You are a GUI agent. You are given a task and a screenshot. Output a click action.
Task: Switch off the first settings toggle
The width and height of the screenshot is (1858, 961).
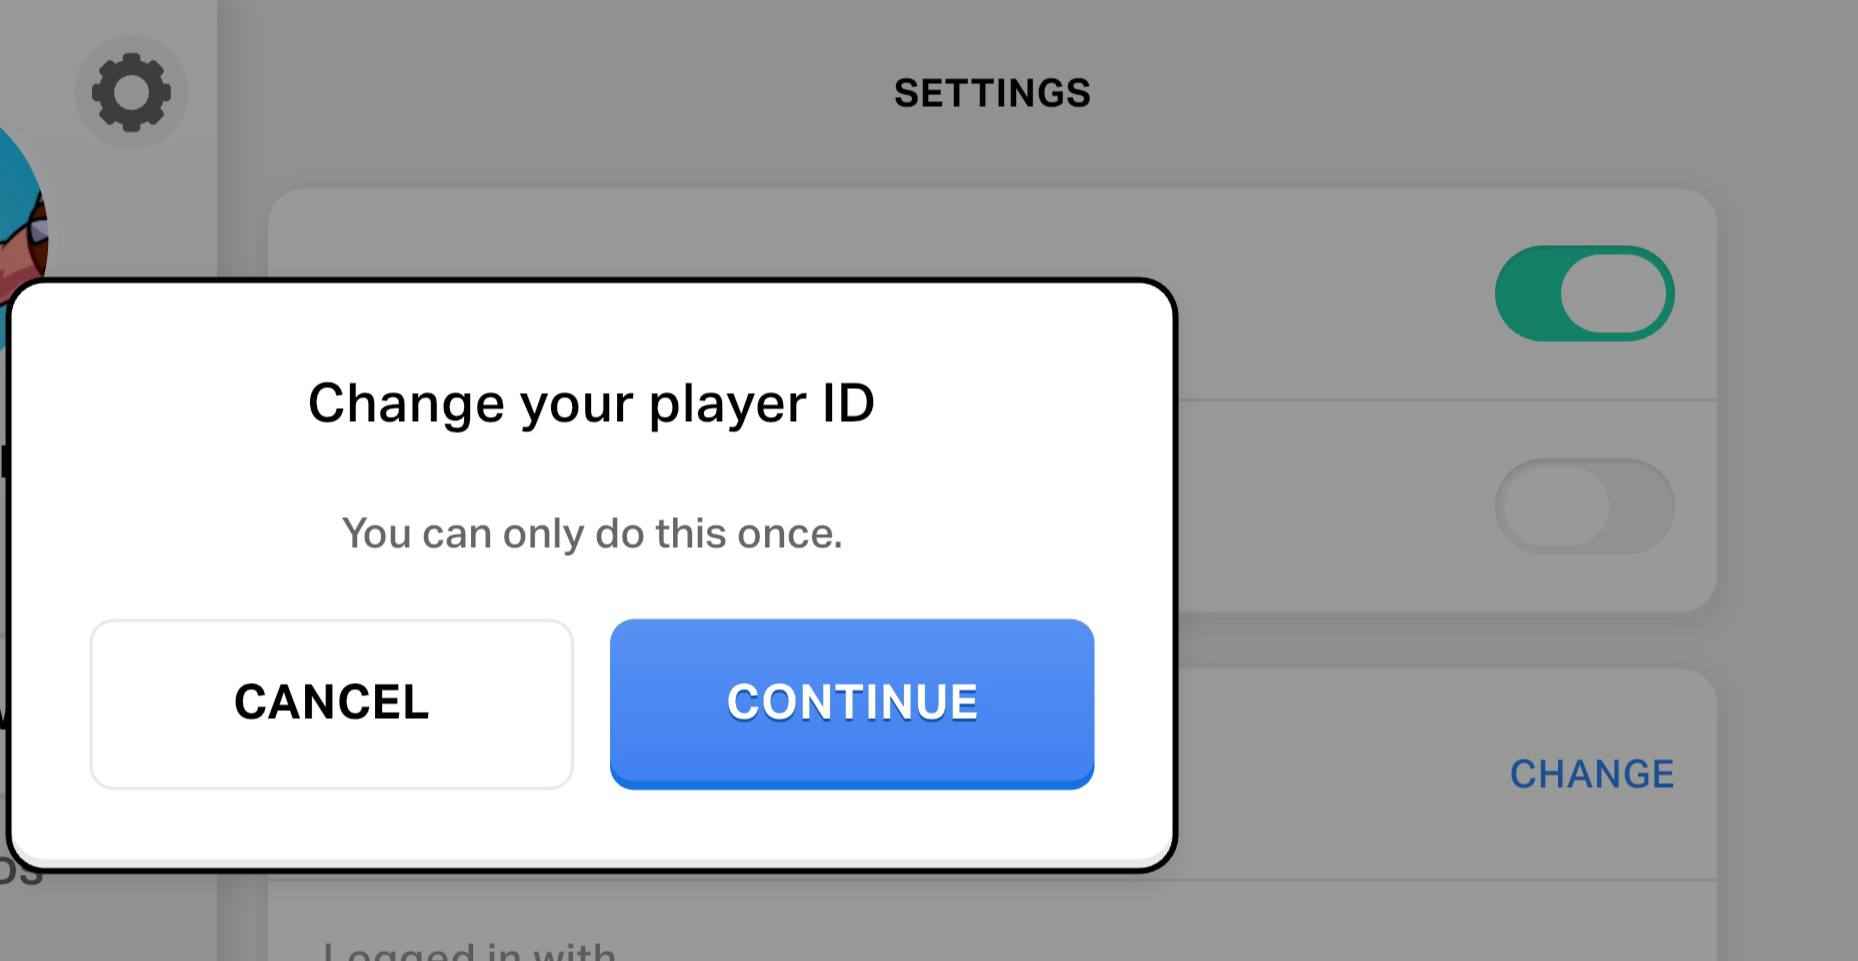(1584, 294)
